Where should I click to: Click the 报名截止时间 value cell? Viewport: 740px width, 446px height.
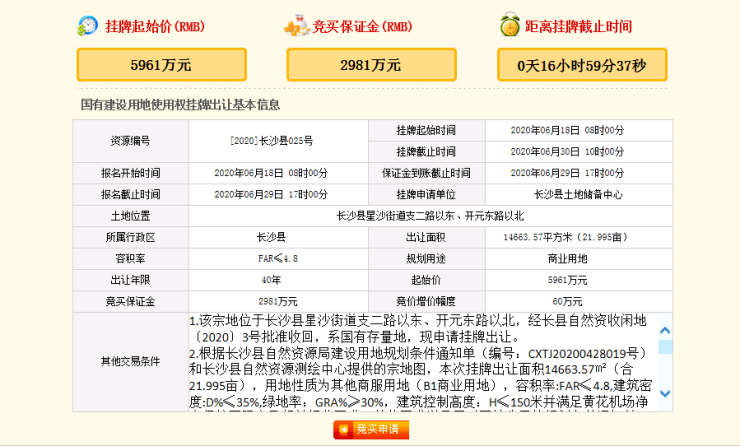coord(278,194)
